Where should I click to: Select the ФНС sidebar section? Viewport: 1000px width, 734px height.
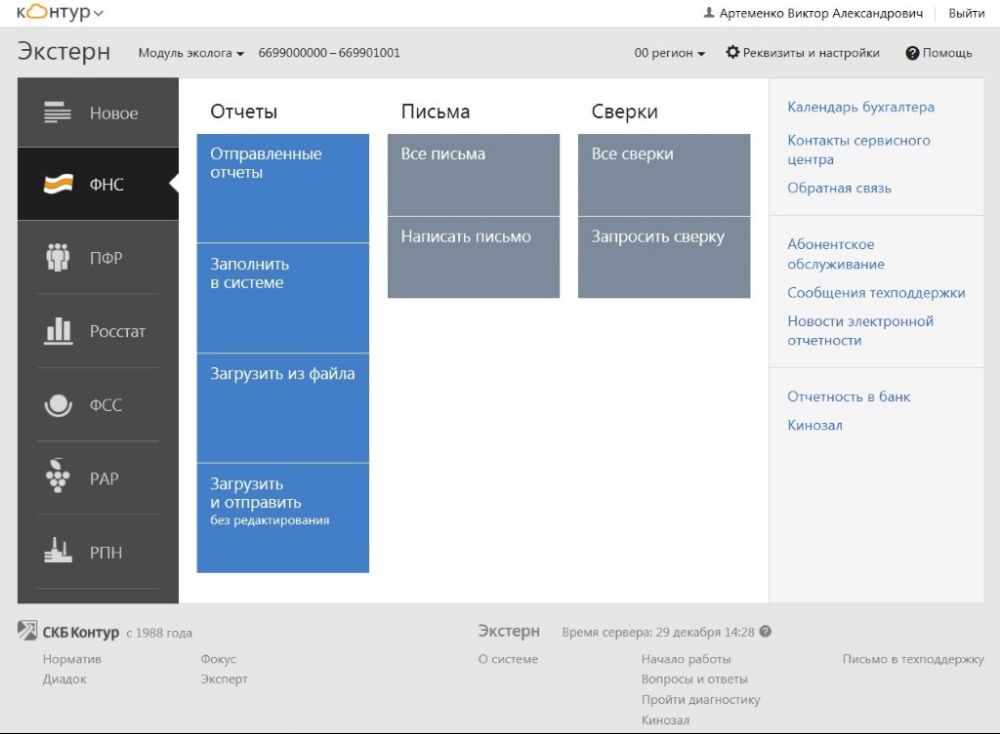98,184
